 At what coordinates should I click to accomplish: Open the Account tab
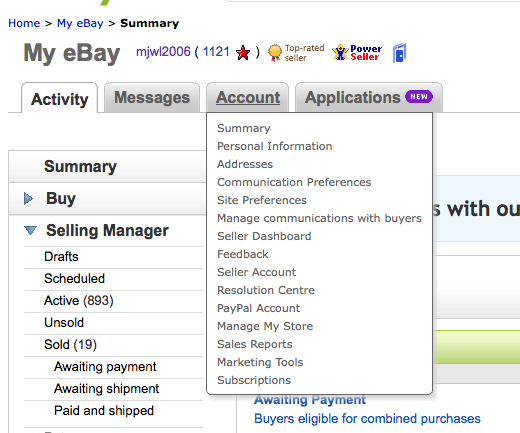(x=248, y=98)
